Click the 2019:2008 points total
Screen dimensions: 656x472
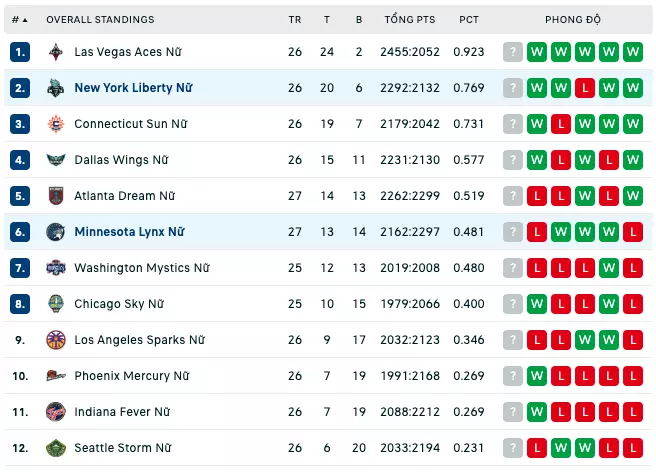click(x=410, y=268)
